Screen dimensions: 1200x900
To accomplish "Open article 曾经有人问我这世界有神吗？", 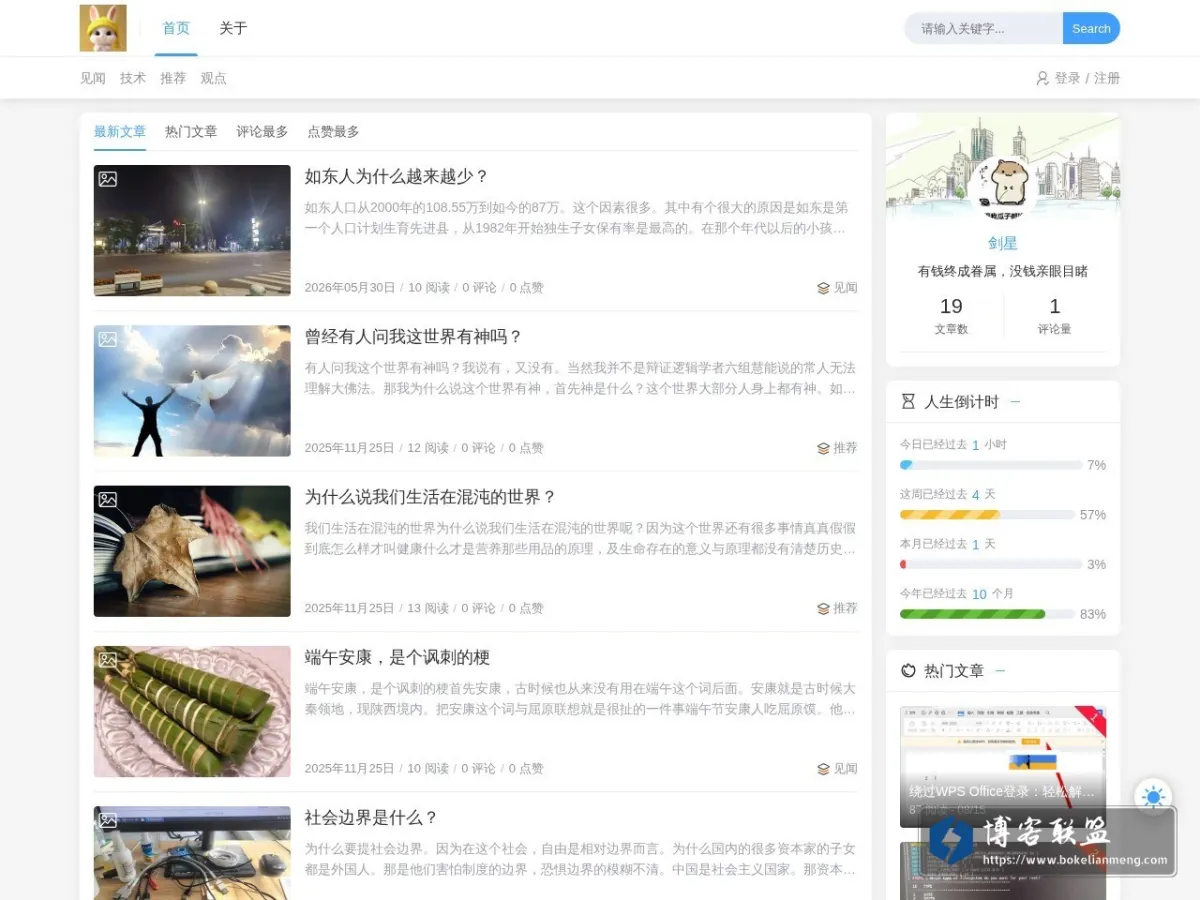I will point(414,336).
